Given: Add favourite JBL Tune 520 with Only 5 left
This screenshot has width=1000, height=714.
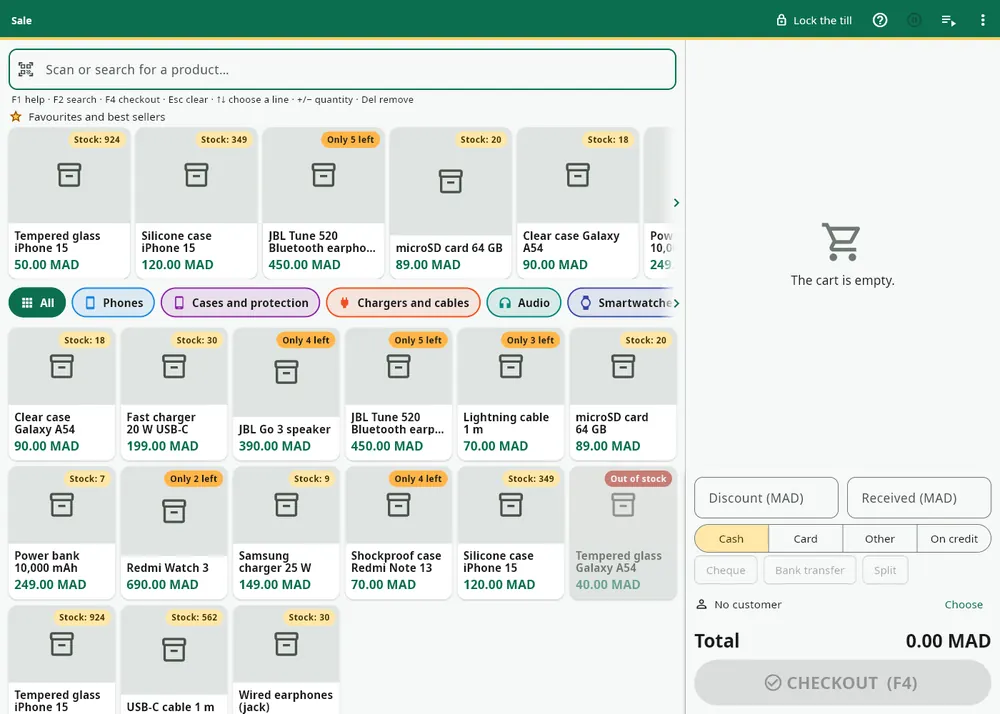Looking at the screenshot, I should [x=323, y=203].
